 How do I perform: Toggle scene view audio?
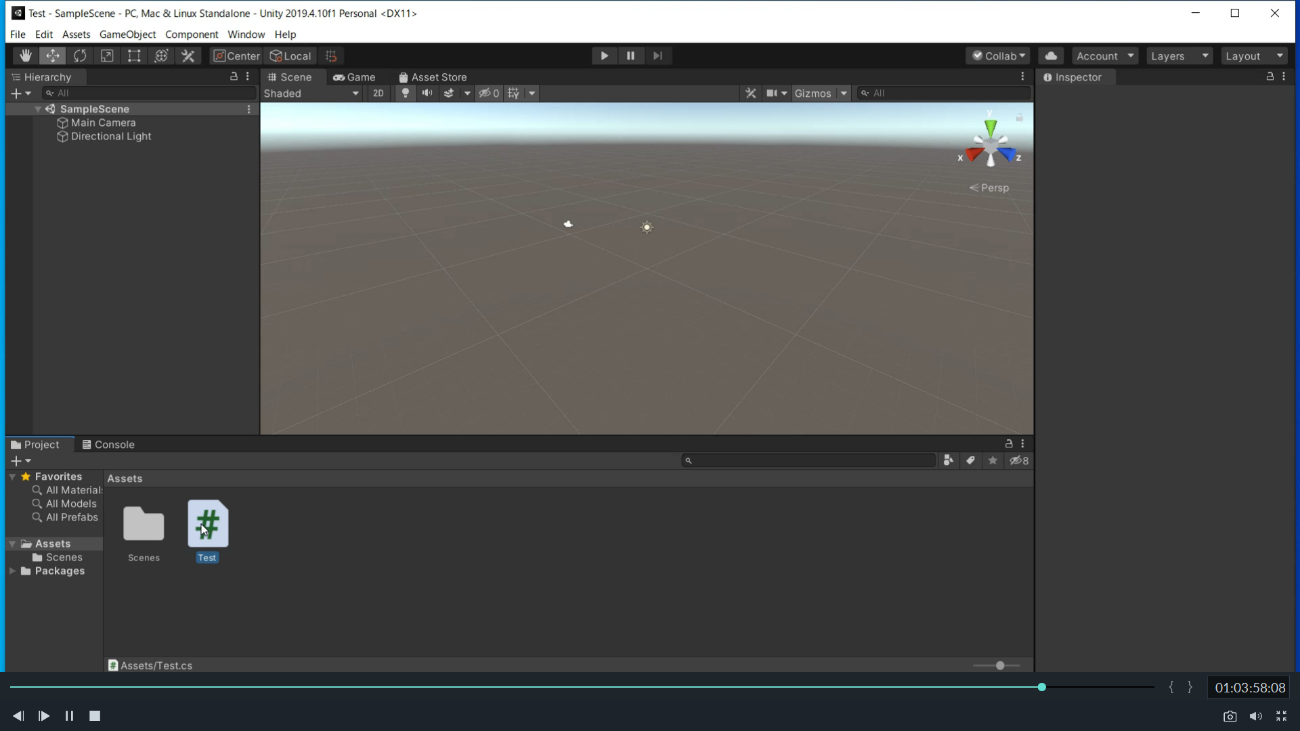[x=427, y=92]
